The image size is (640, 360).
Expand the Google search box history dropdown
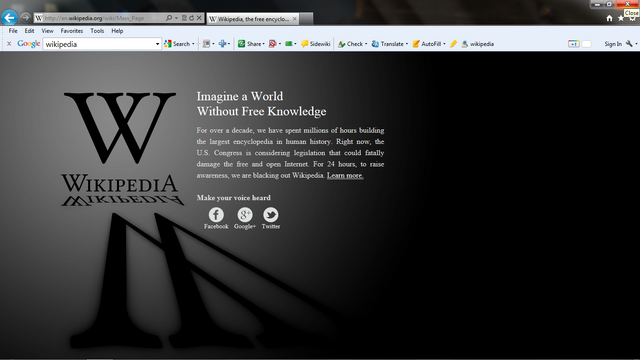[x=158, y=44]
